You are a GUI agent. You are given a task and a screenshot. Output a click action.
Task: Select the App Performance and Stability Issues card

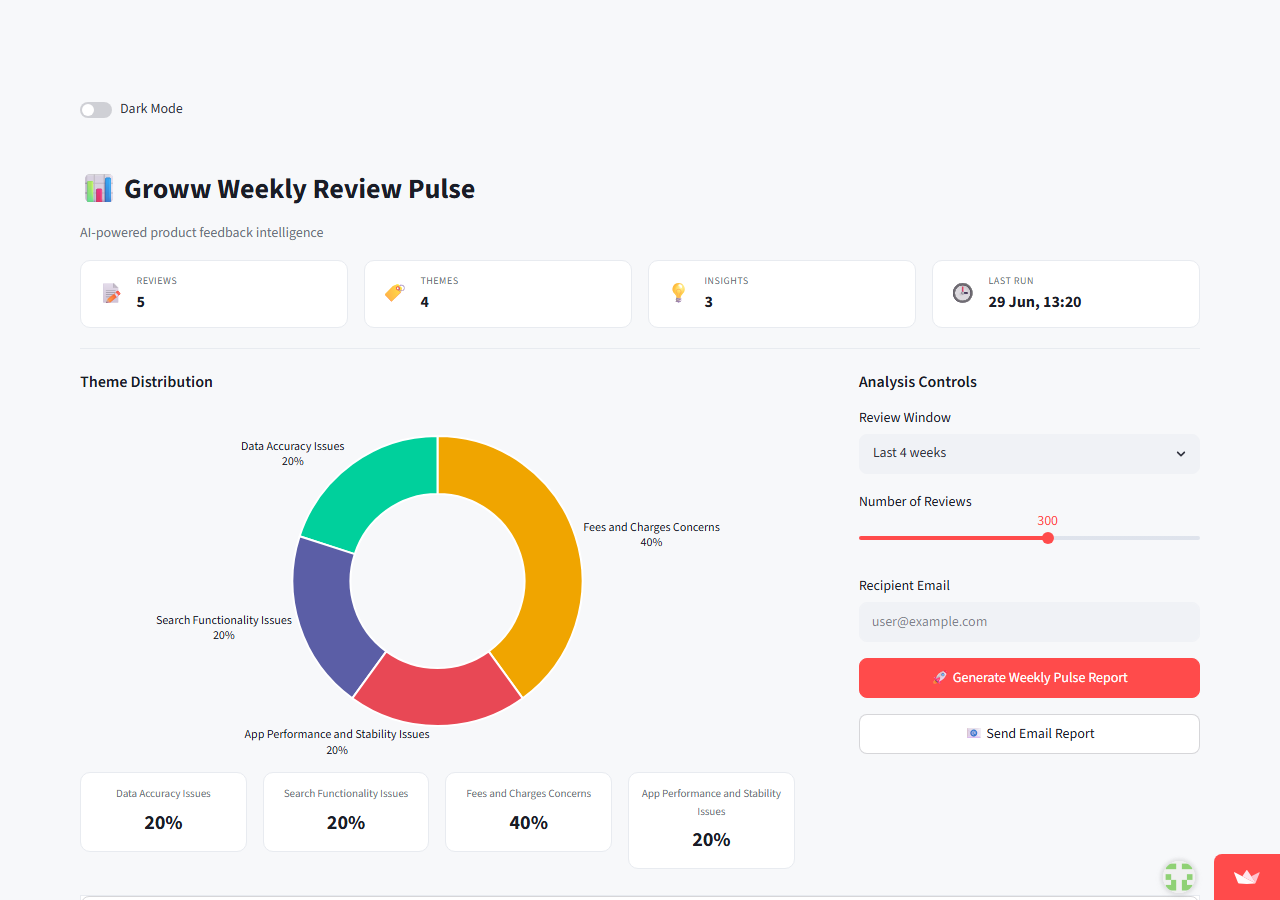[x=711, y=820]
